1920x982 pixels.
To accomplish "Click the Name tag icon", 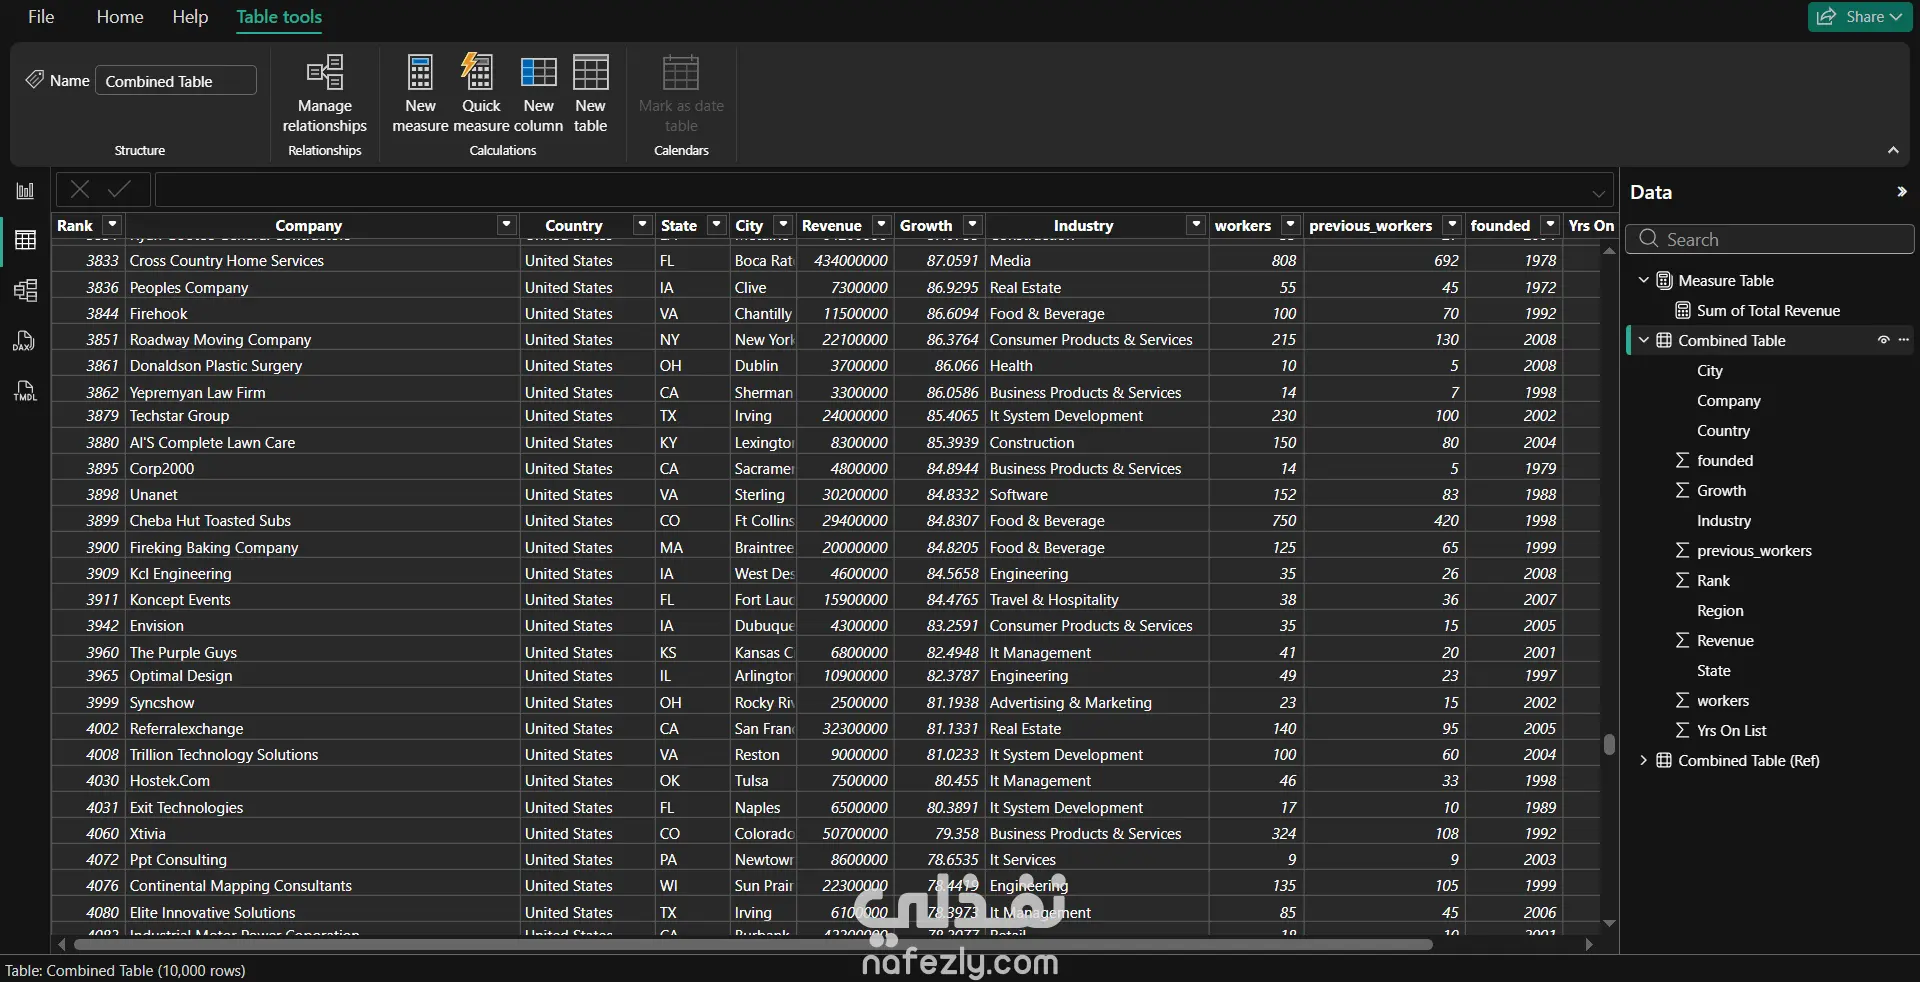I will (35, 80).
